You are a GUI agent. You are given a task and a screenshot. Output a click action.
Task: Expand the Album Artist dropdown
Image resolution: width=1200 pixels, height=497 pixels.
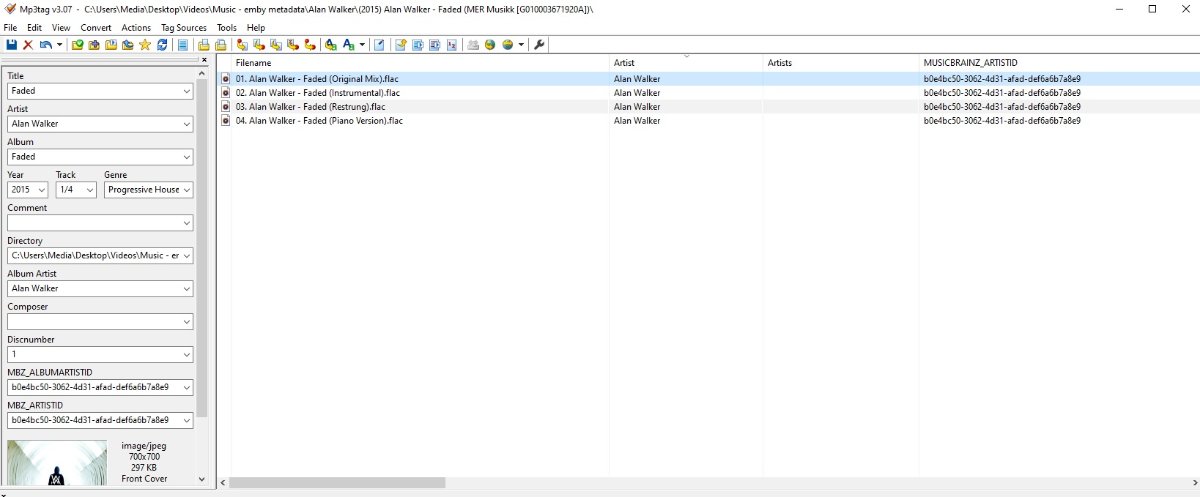(187, 289)
